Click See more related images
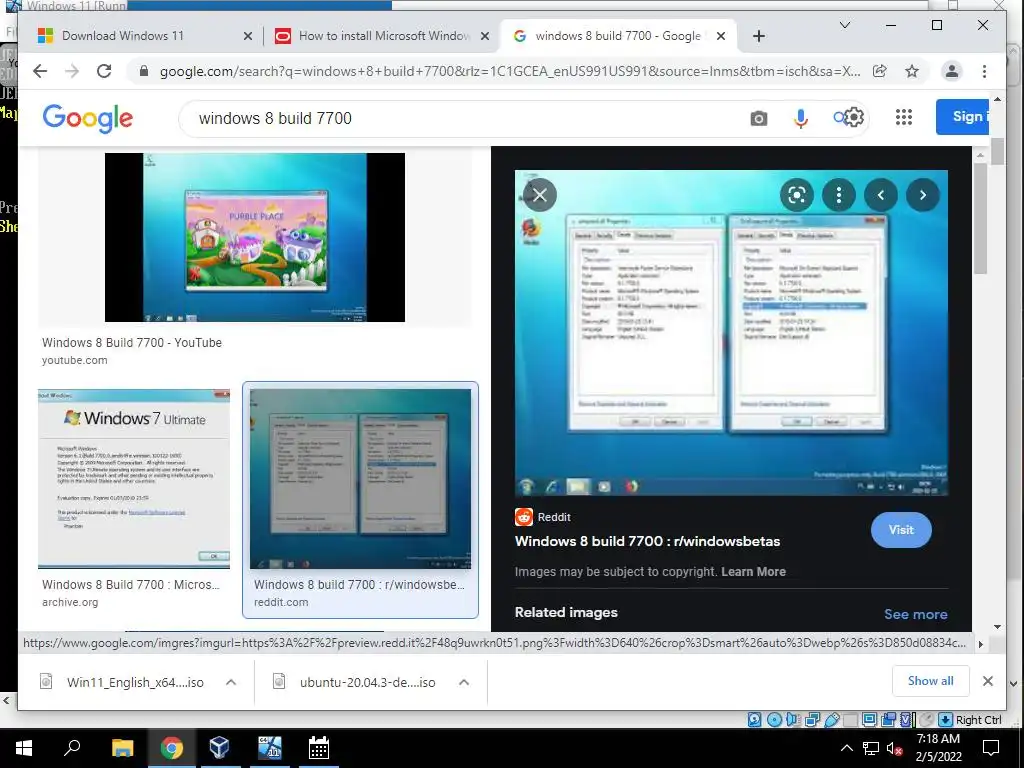 tap(915, 614)
